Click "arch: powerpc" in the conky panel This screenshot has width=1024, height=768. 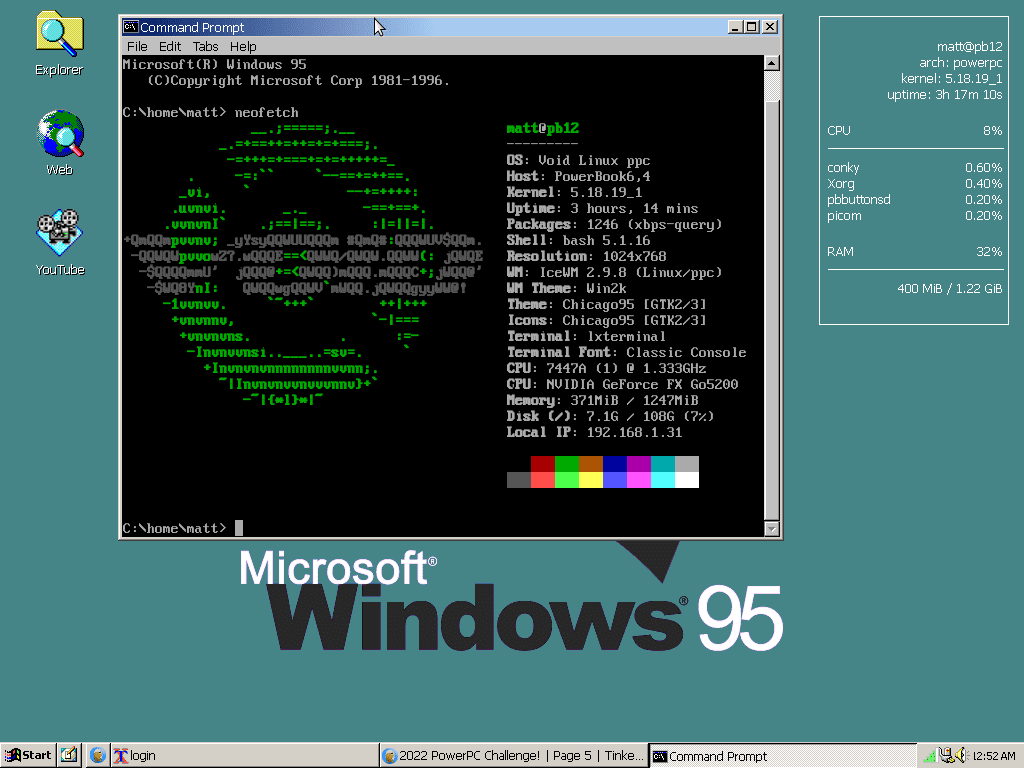(961, 63)
